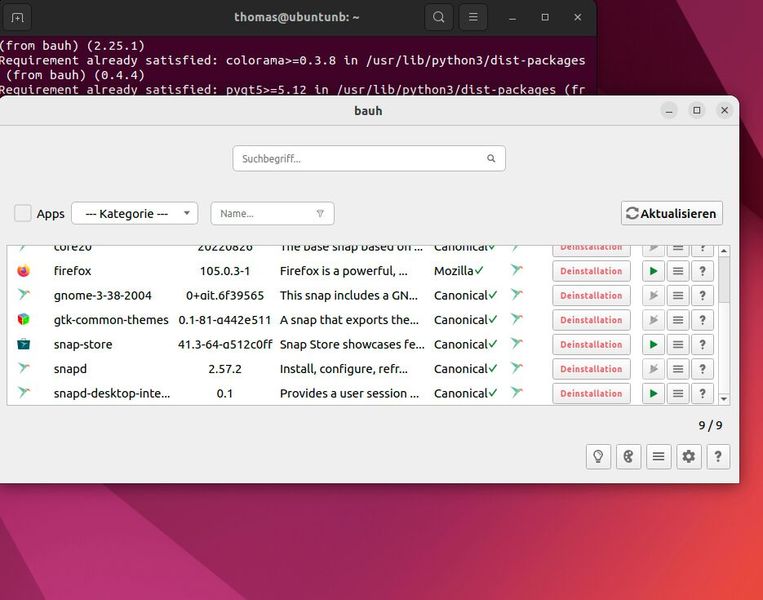763x600 pixels.
Task: Uninstall gtk-common-themes with Deinstallation button
Action: [591, 320]
